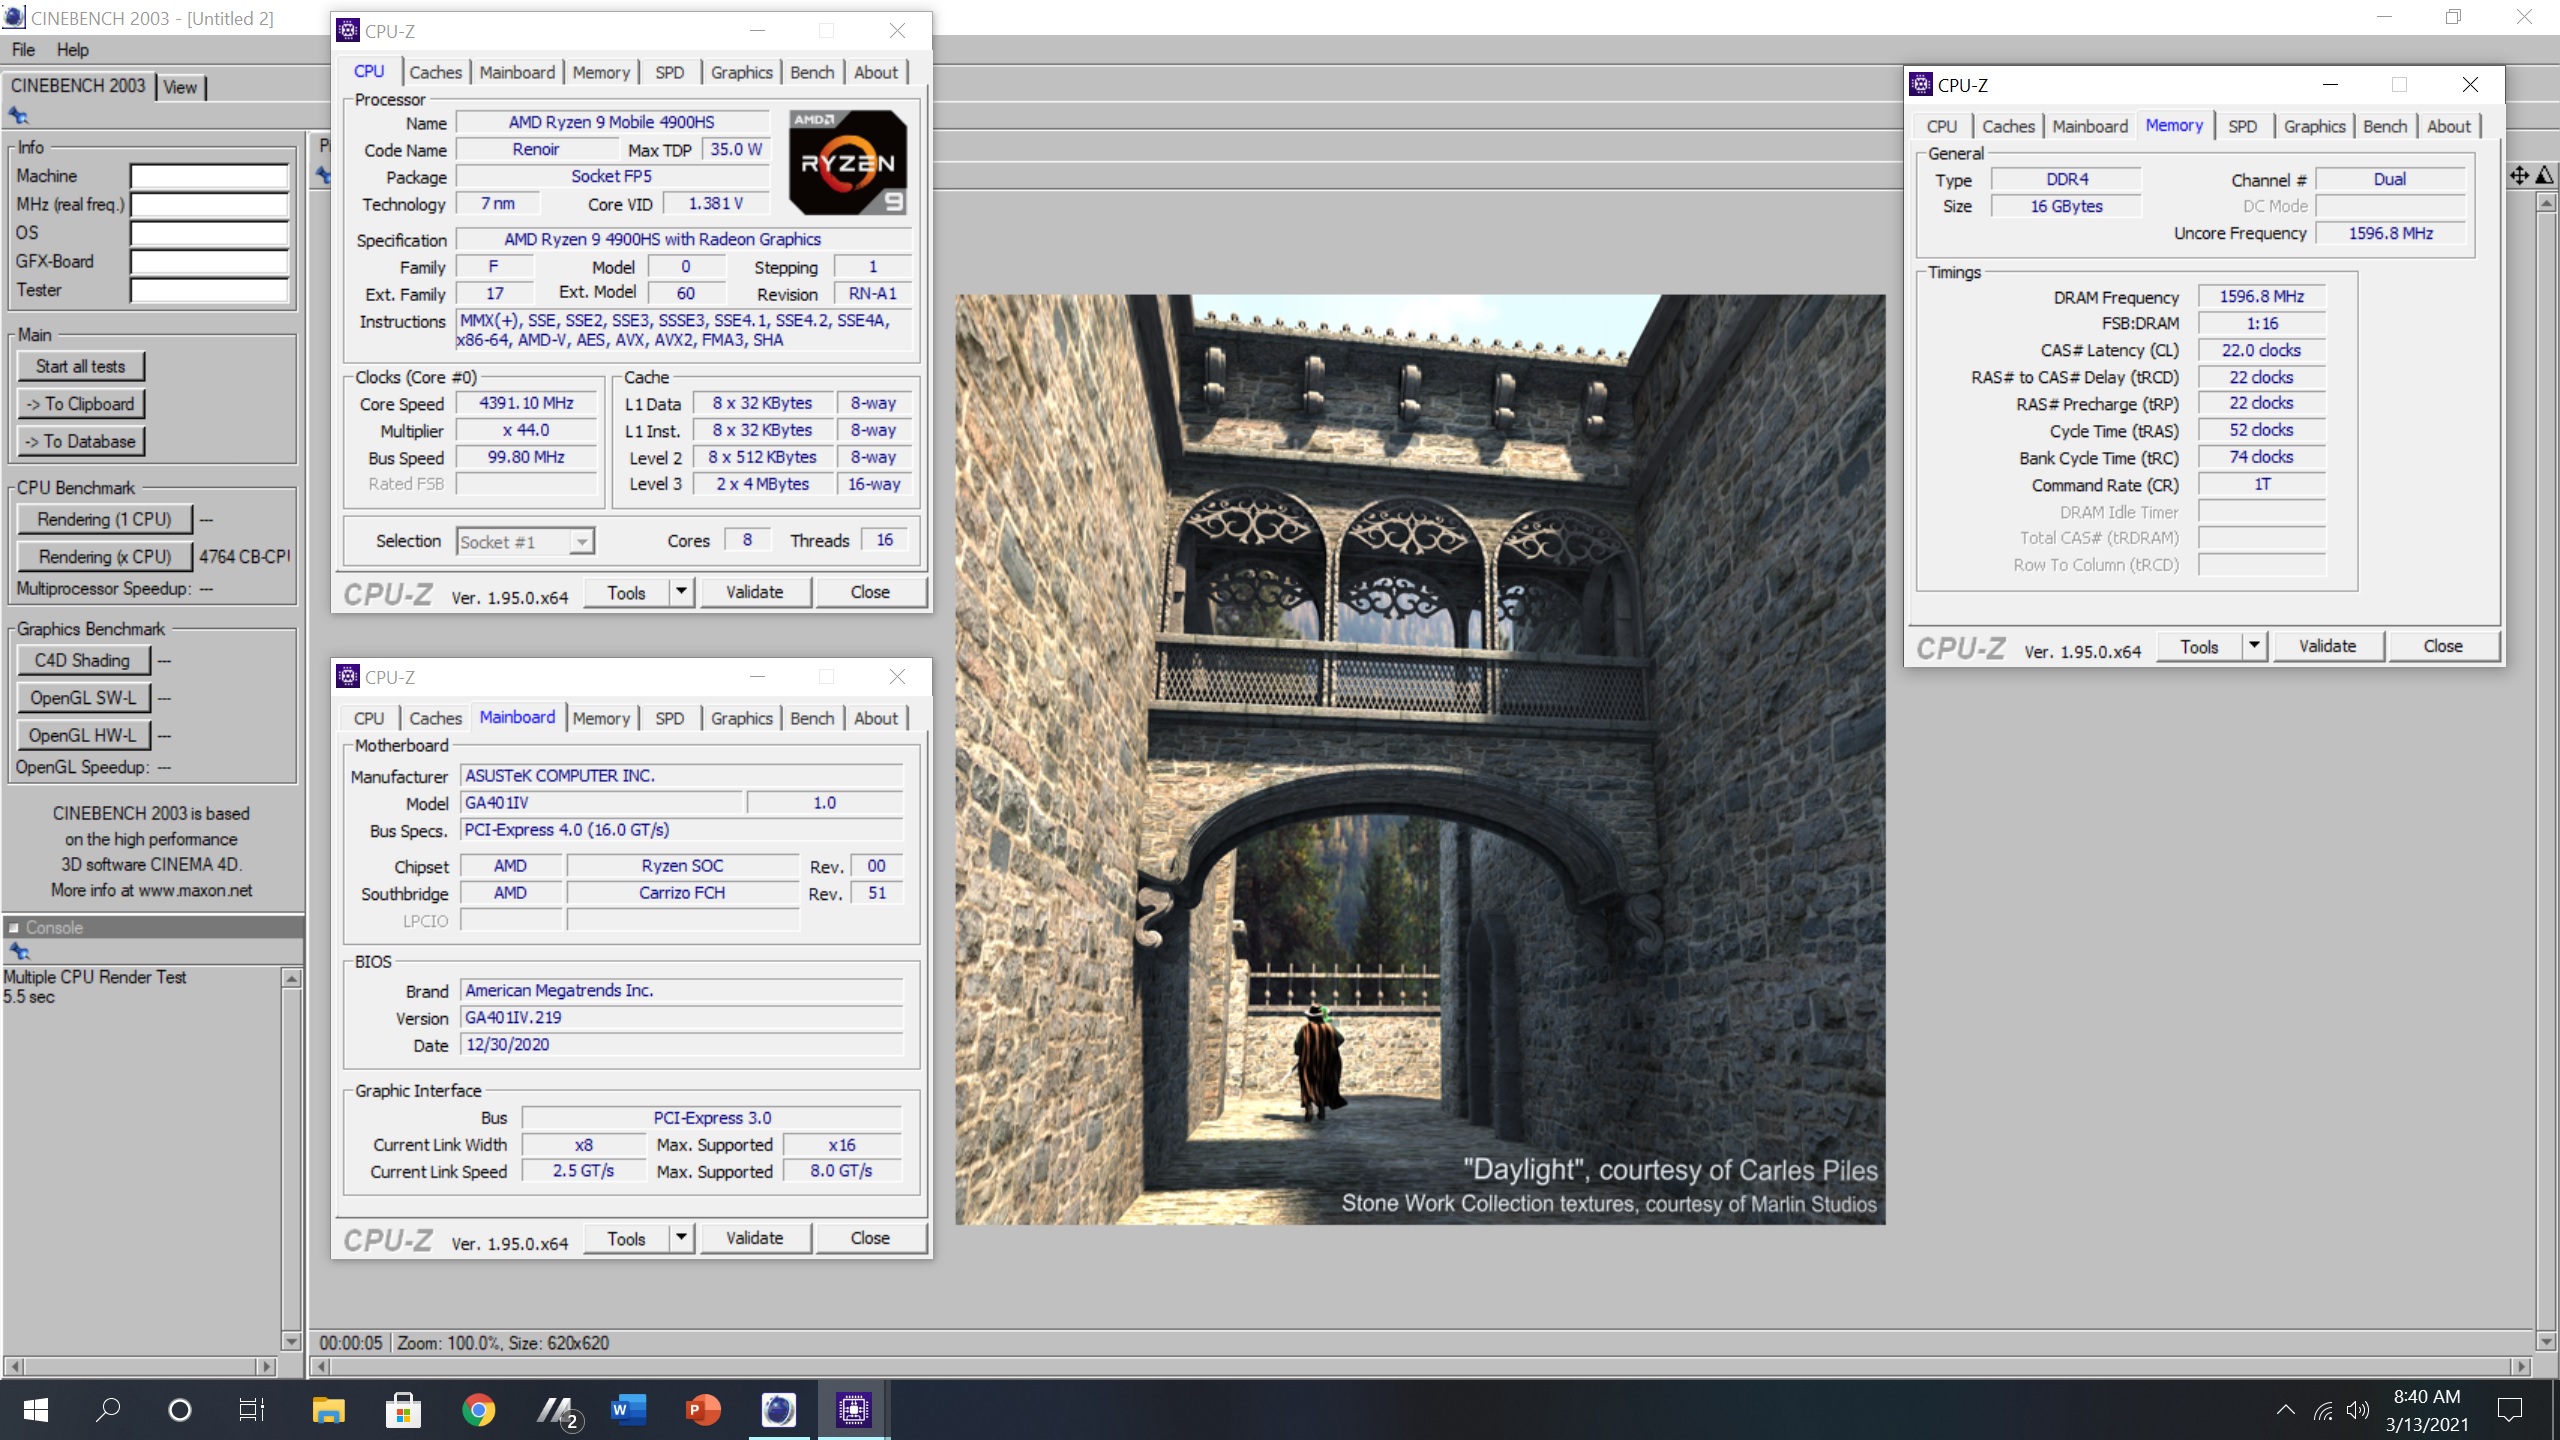Open the notification center icon
Viewport: 2560px width, 1440px height.
coord(2510,1411)
